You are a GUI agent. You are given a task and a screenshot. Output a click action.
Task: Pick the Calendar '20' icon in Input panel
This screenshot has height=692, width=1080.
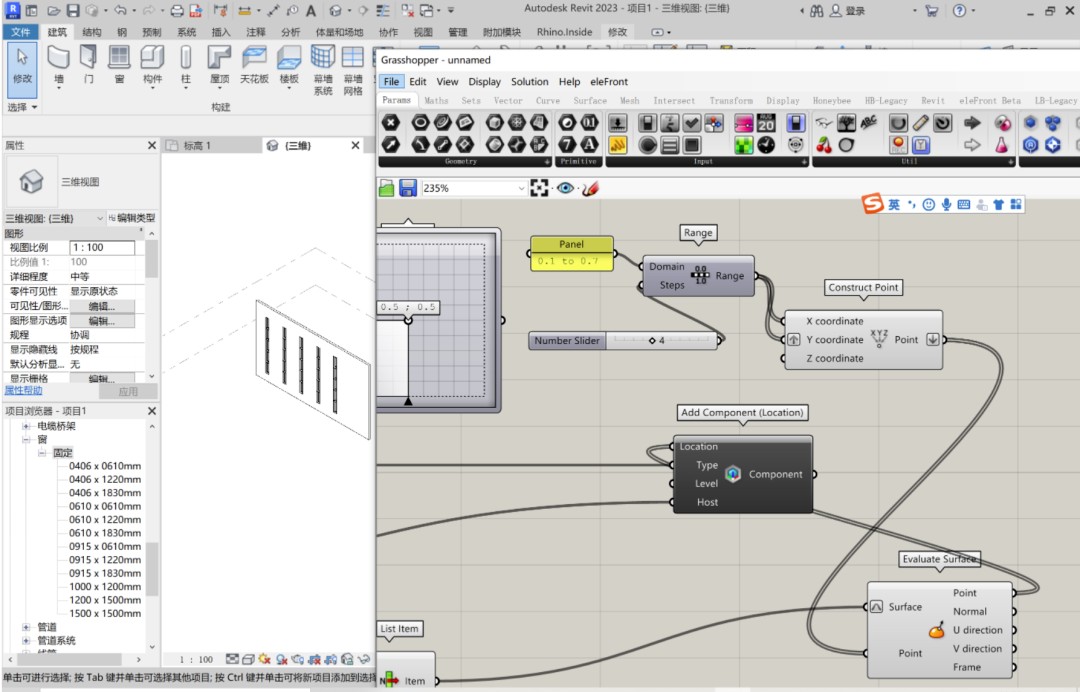(766, 123)
